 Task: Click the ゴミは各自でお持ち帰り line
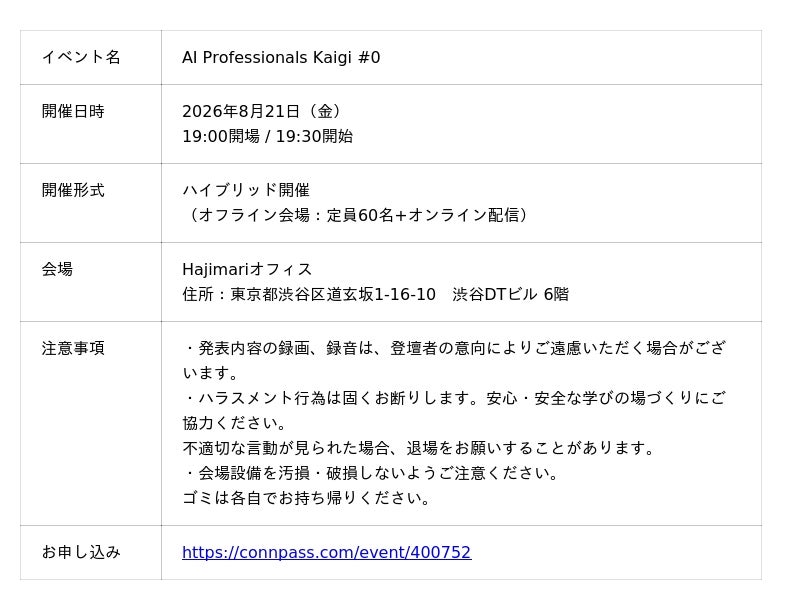[x=306, y=498]
